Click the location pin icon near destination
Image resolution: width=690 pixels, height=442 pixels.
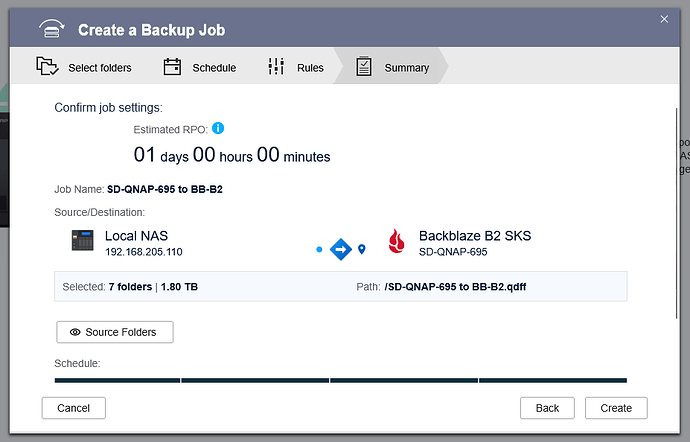click(362, 248)
